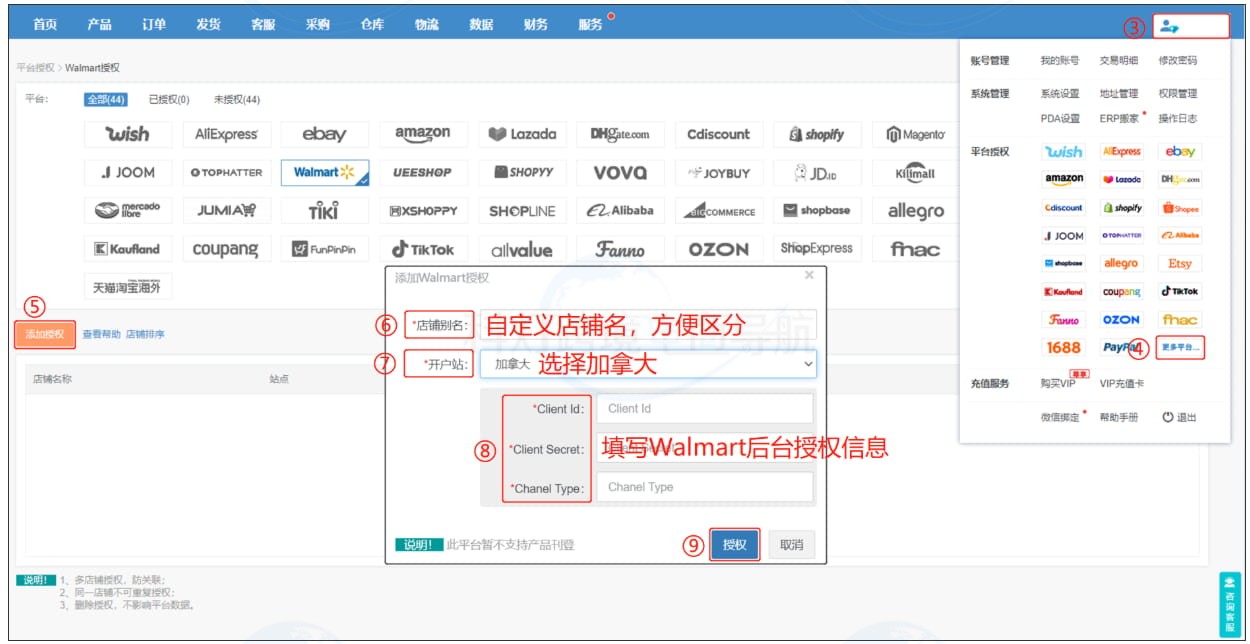Viewport: 1250px width, 644px height.
Task: Open the 订单 menu in the top navigation
Action: (x=154, y=24)
